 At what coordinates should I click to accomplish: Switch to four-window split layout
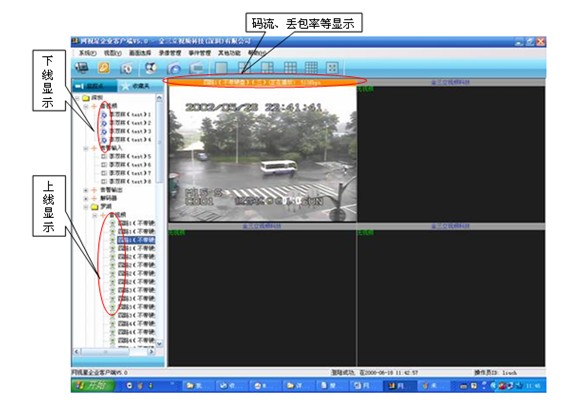[x=243, y=68]
